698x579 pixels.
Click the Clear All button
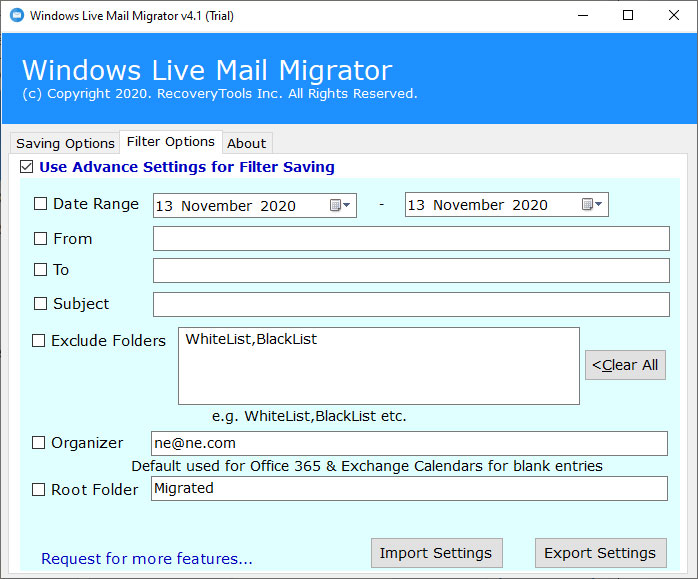pyautogui.click(x=625, y=365)
